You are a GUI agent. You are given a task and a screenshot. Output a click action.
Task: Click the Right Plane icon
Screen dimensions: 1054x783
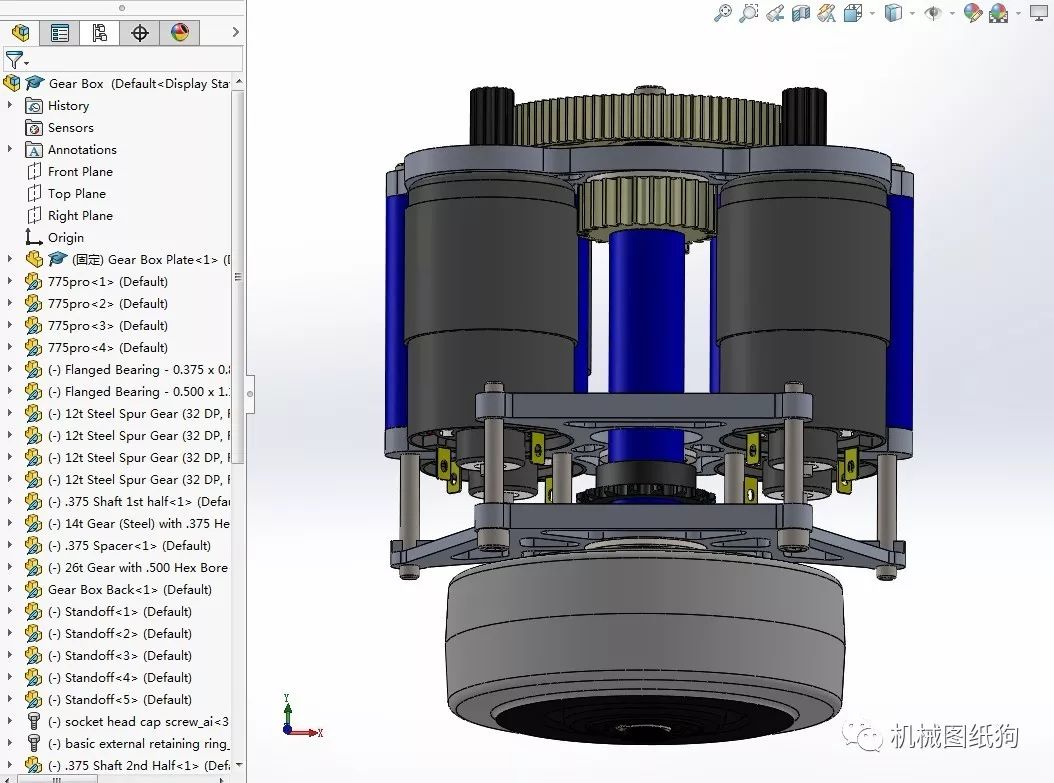tap(34, 216)
